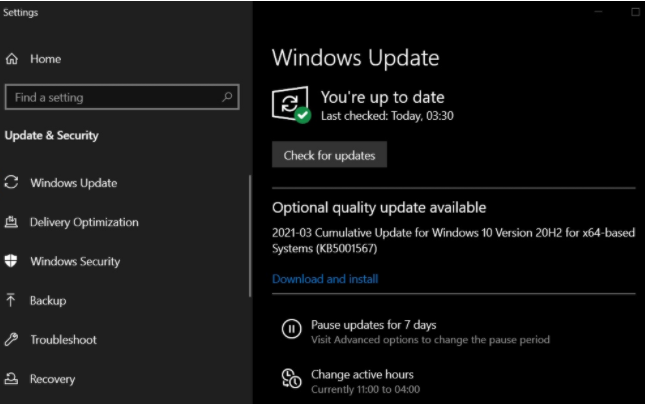Click the pause circle icon
Screen dimensions: 645x404
[291, 329]
